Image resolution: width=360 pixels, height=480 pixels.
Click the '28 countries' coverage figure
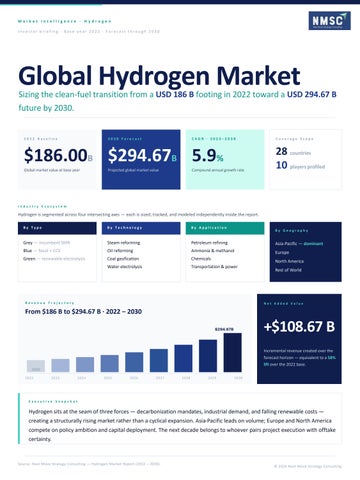(293, 152)
